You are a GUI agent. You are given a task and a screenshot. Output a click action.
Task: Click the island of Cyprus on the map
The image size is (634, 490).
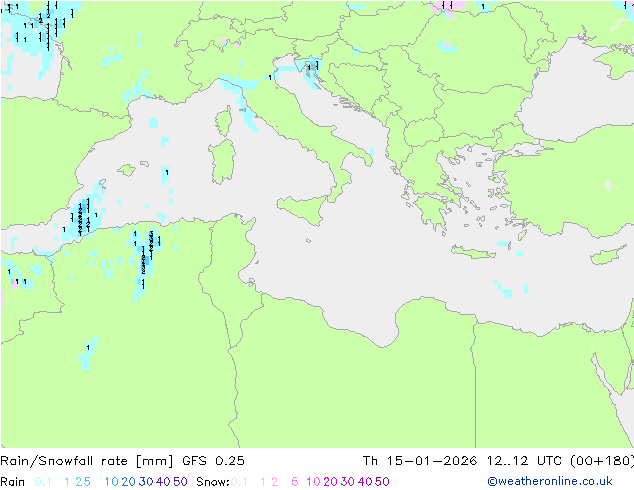point(609,256)
